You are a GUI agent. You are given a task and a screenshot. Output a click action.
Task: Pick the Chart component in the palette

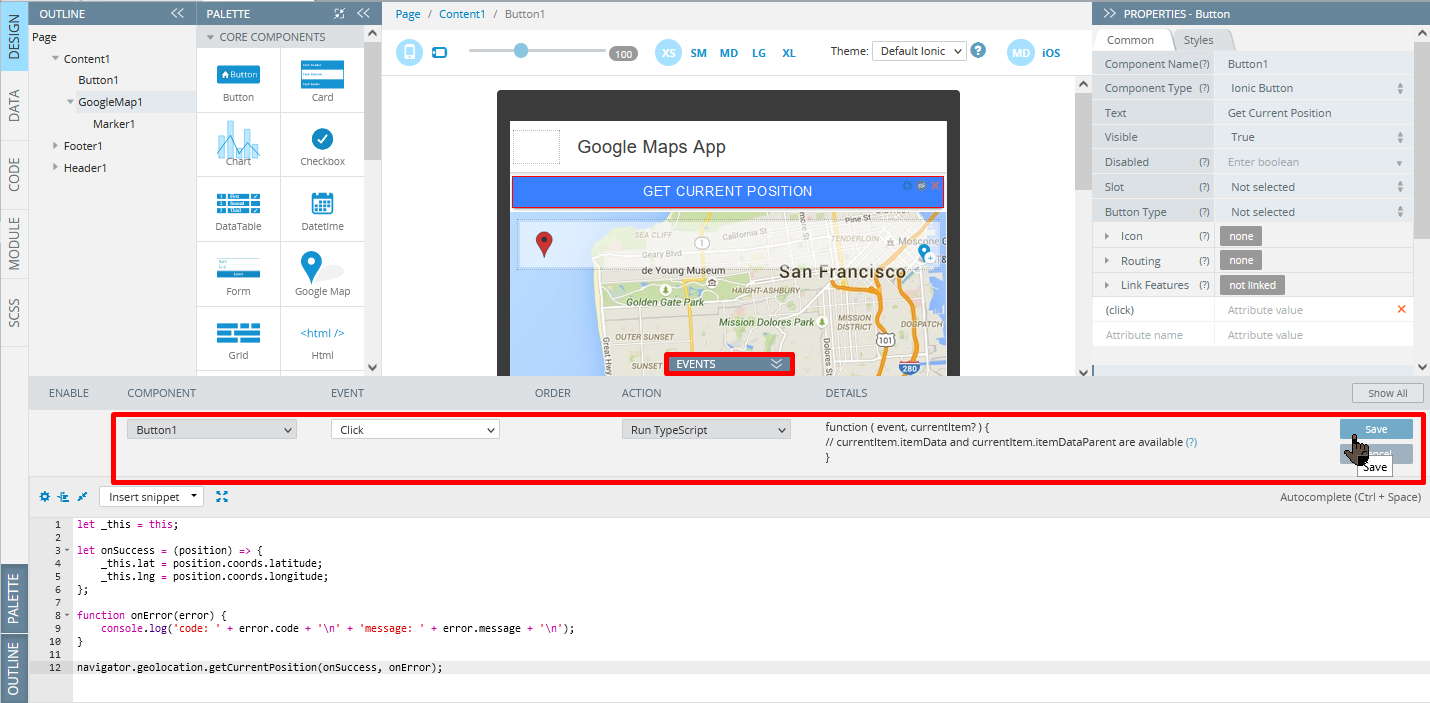coord(238,145)
